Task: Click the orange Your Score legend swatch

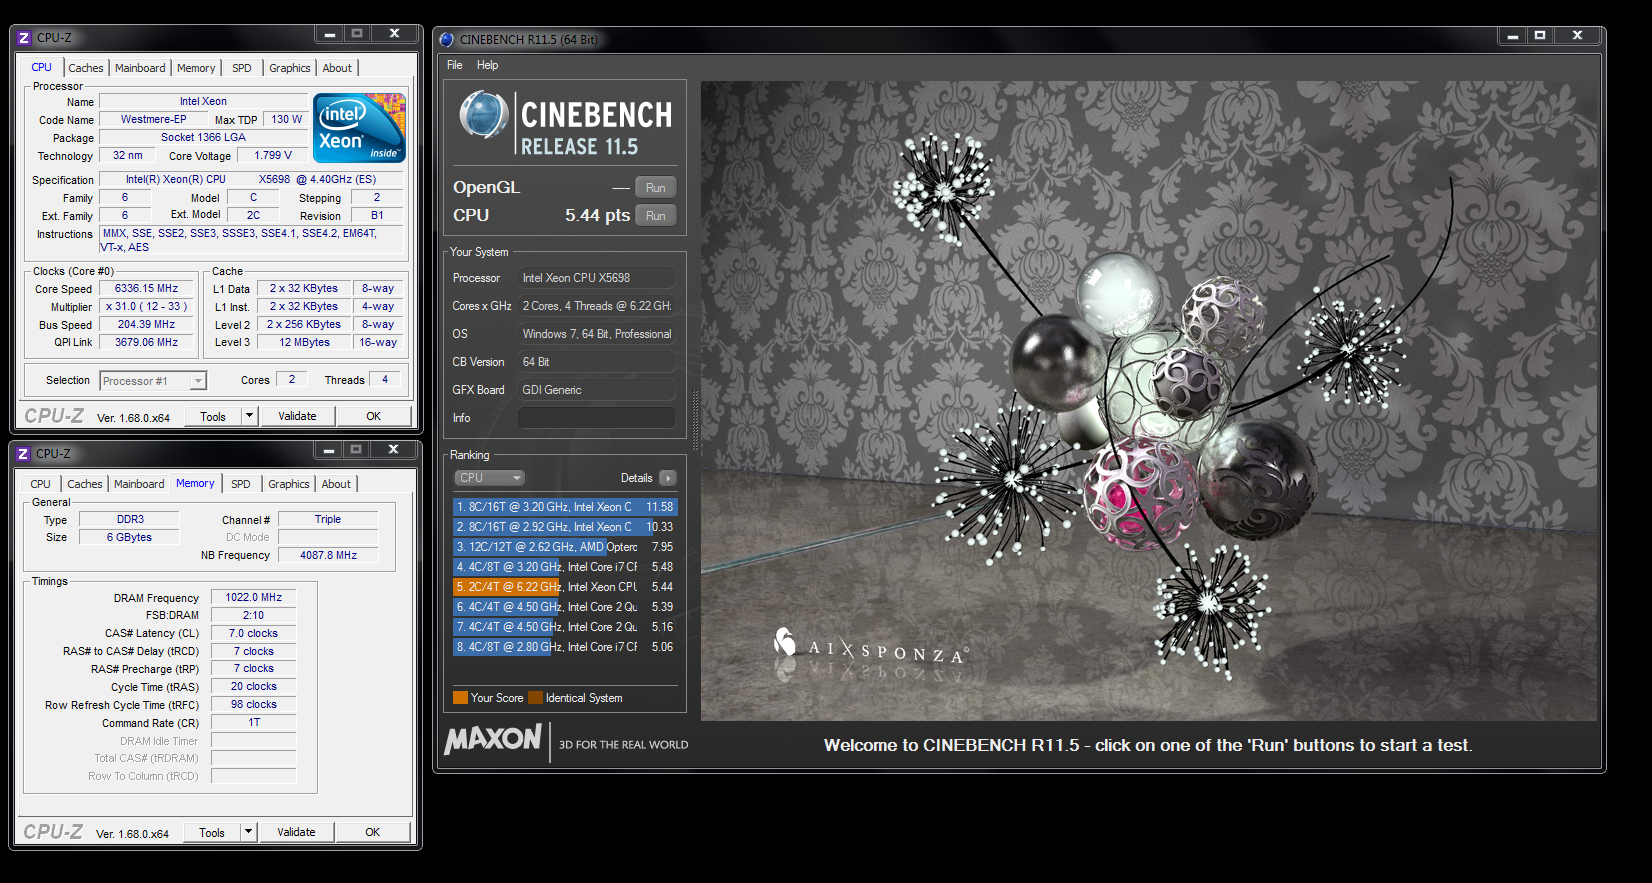Action: (460, 698)
